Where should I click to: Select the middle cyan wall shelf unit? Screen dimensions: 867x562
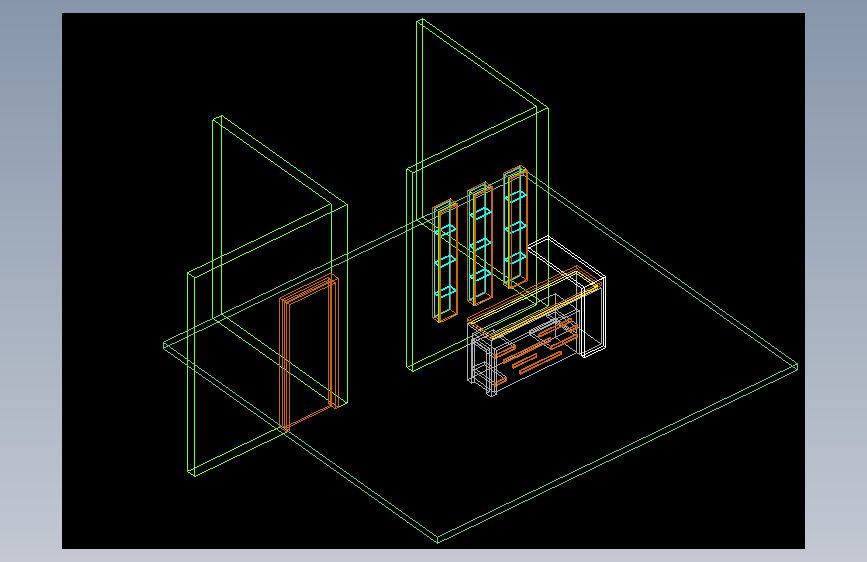click(480, 244)
